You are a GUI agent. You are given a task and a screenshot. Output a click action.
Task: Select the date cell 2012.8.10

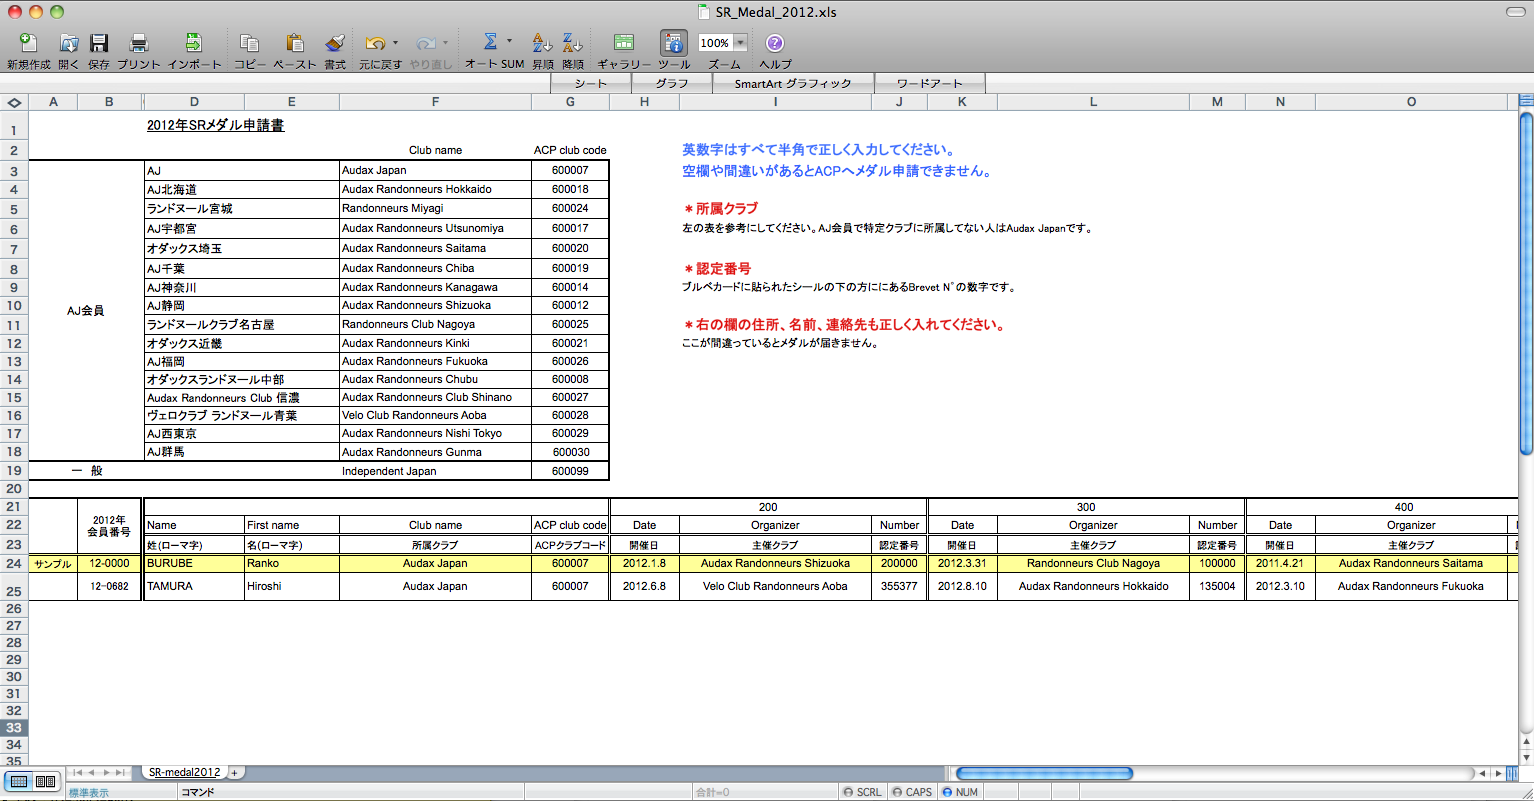(962, 587)
